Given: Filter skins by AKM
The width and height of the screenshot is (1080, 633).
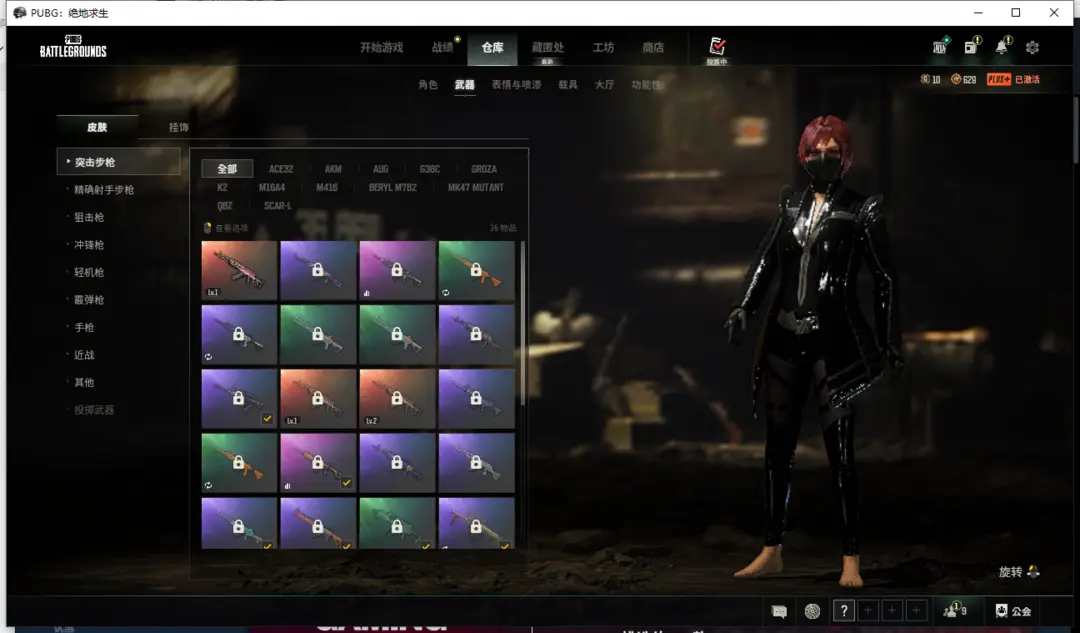Looking at the screenshot, I should coord(333,169).
